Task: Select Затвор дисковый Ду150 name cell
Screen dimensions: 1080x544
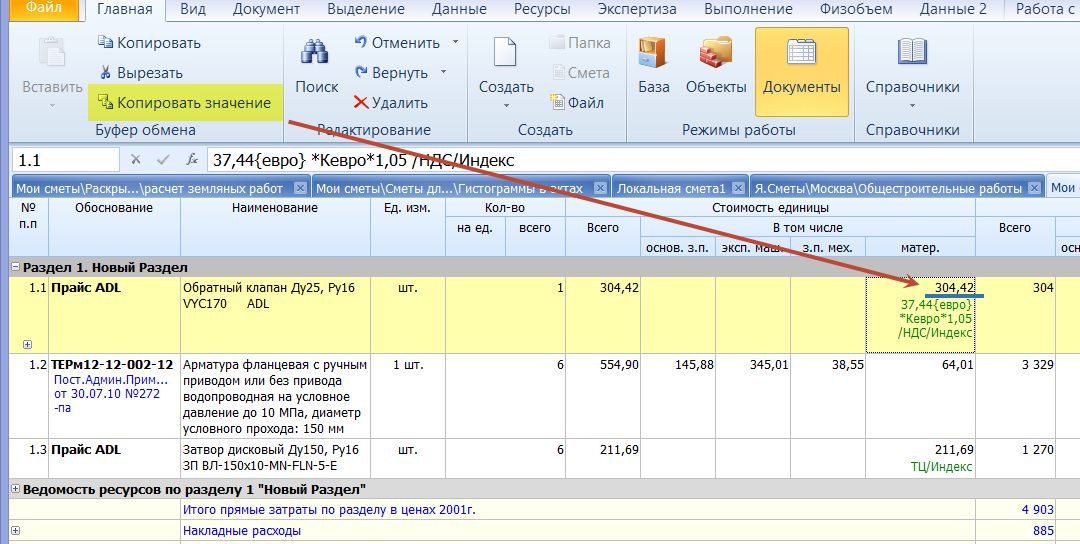Action: (276, 458)
